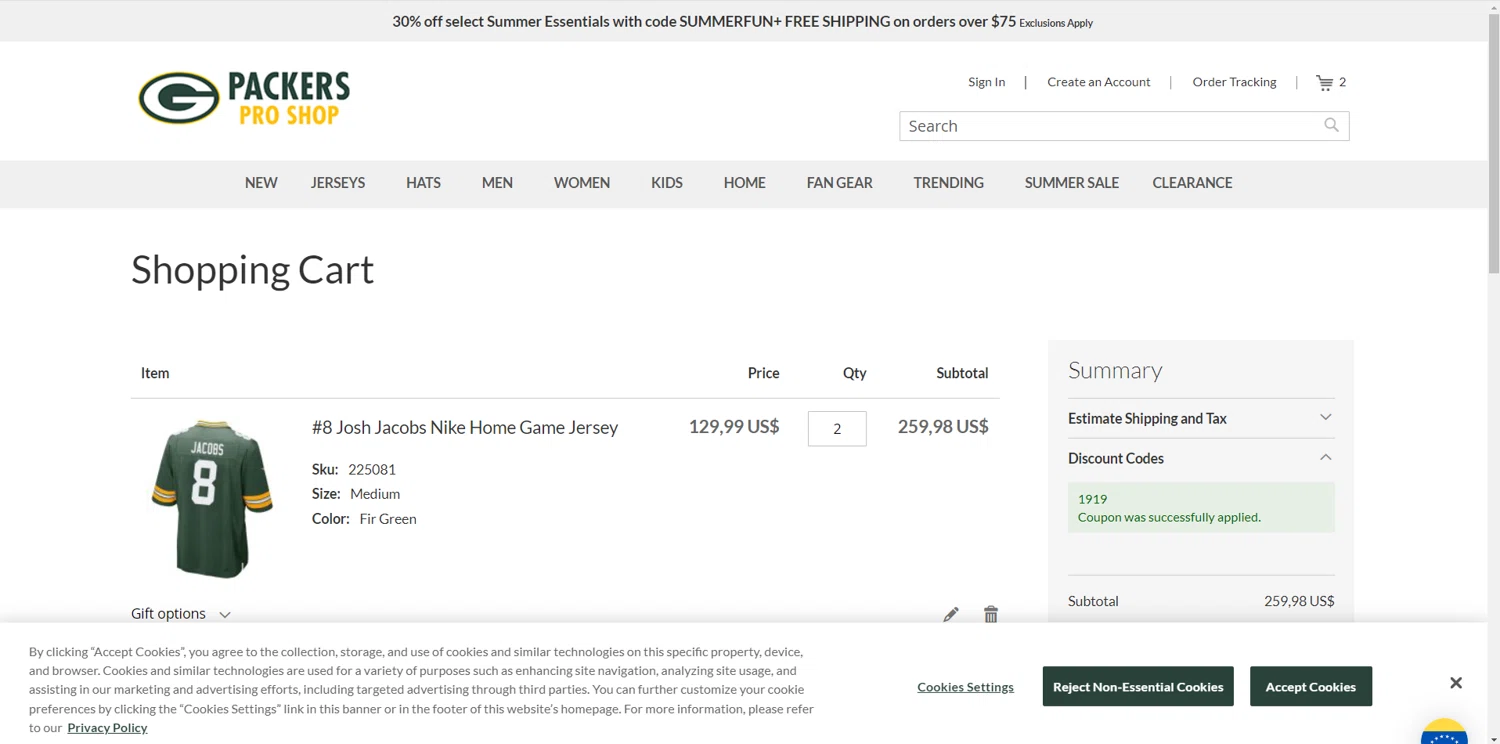Viewport: 1500px width, 744px height.
Task: Open the HATS menu
Action: [423, 183]
